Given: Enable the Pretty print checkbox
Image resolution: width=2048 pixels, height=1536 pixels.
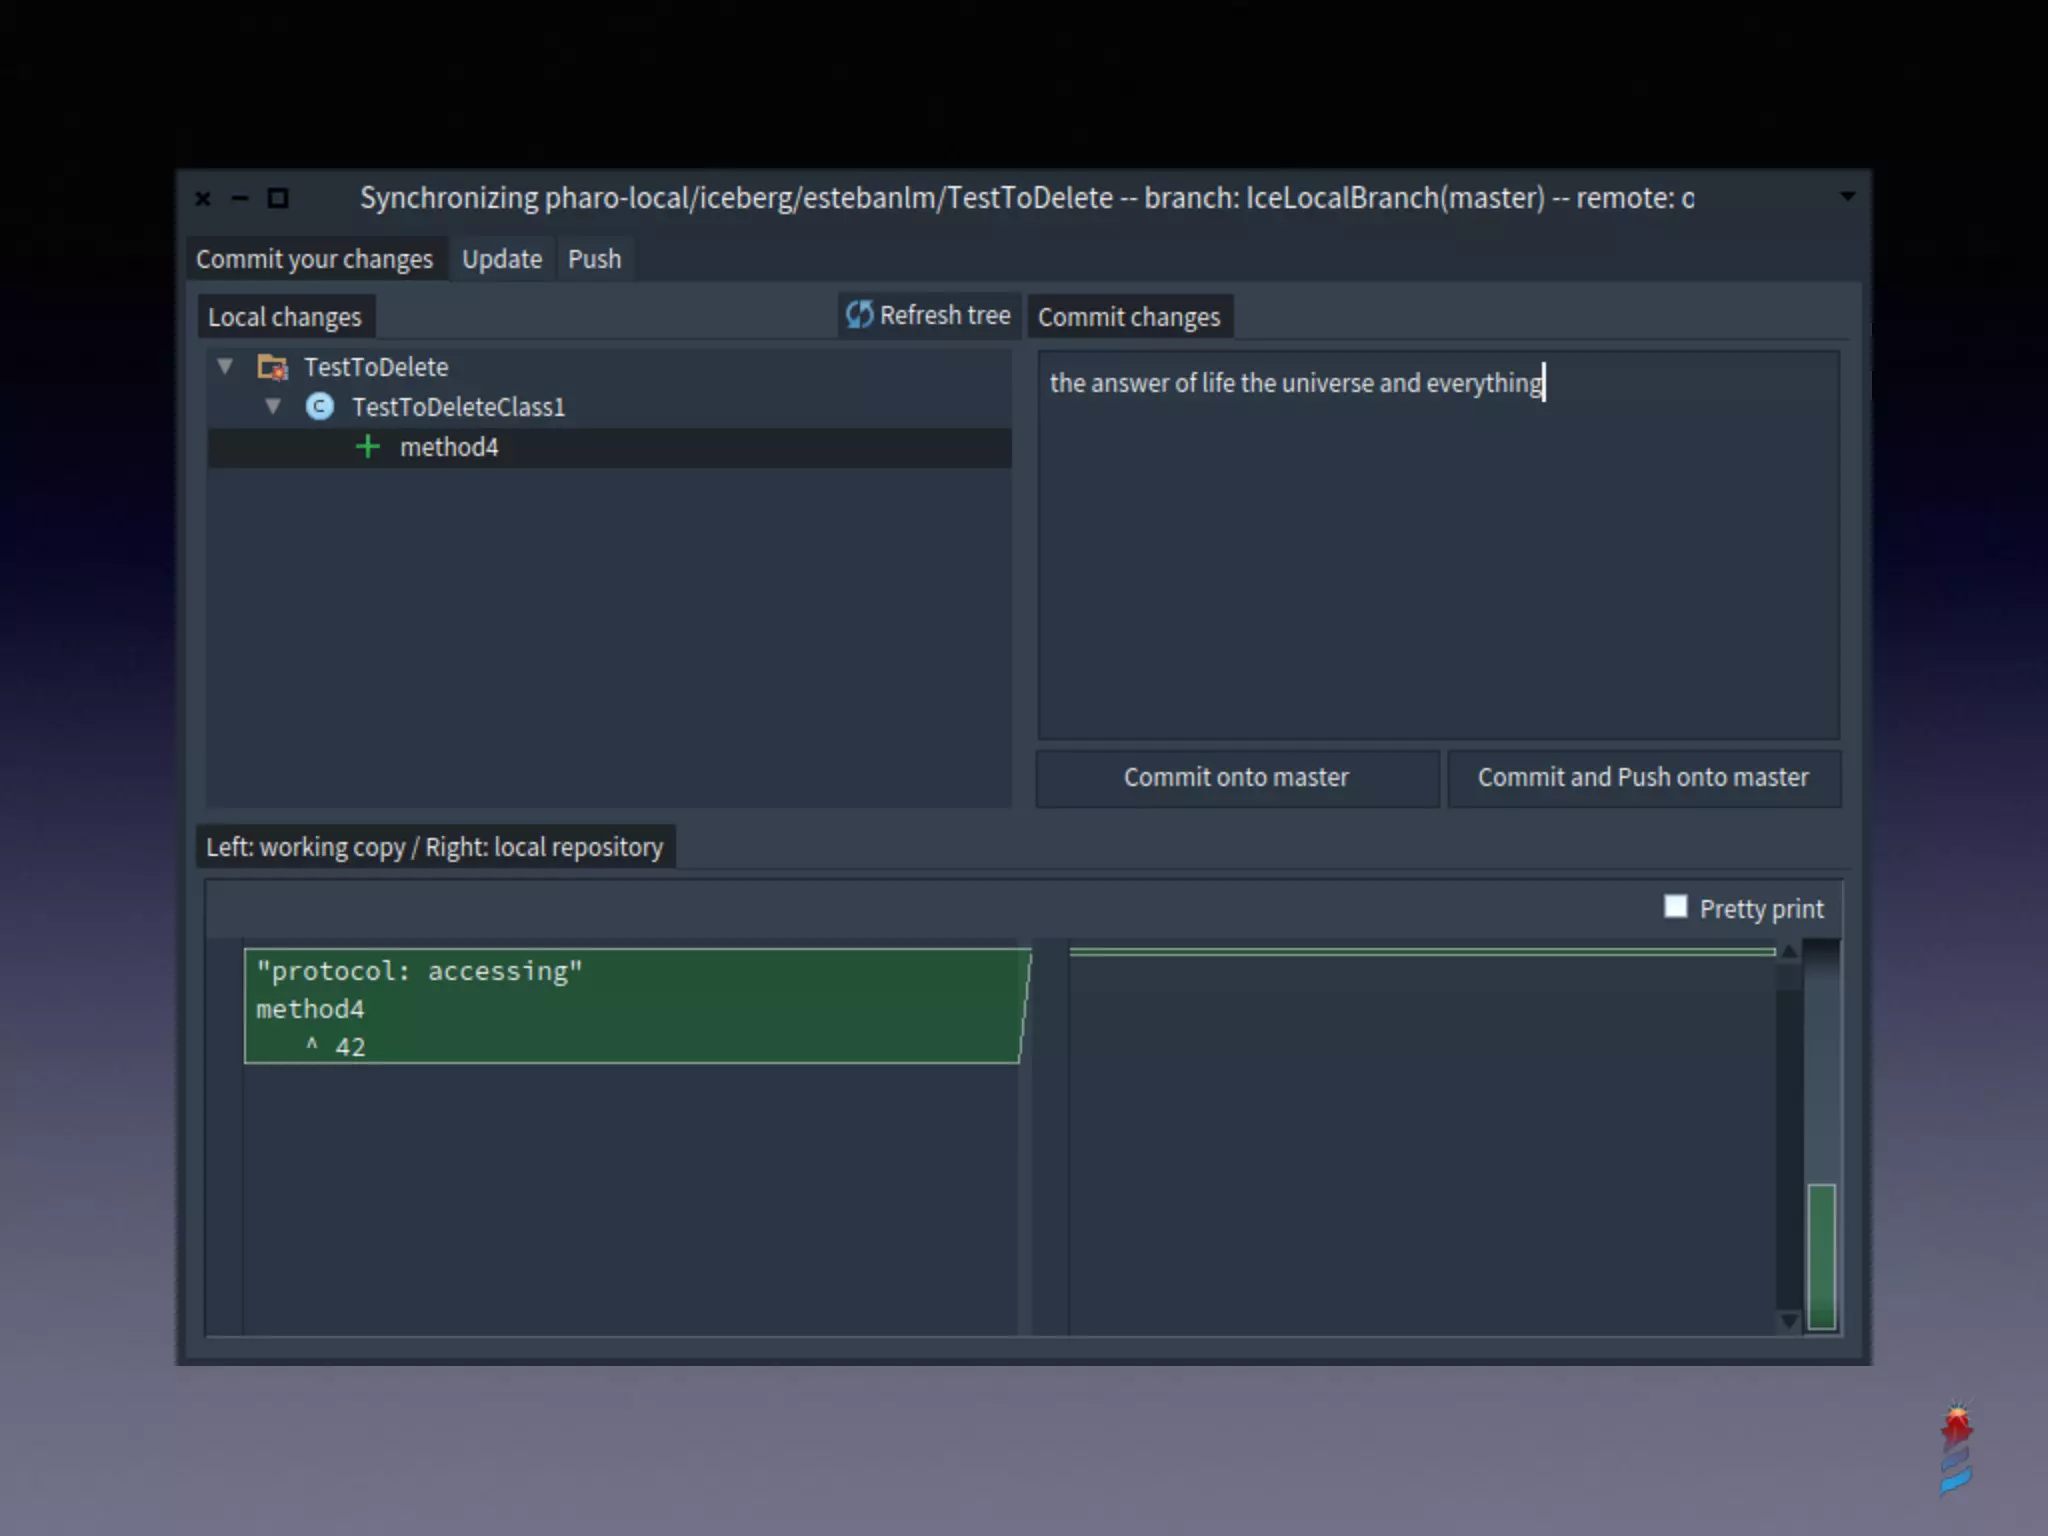Looking at the screenshot, I should 1675,907.
